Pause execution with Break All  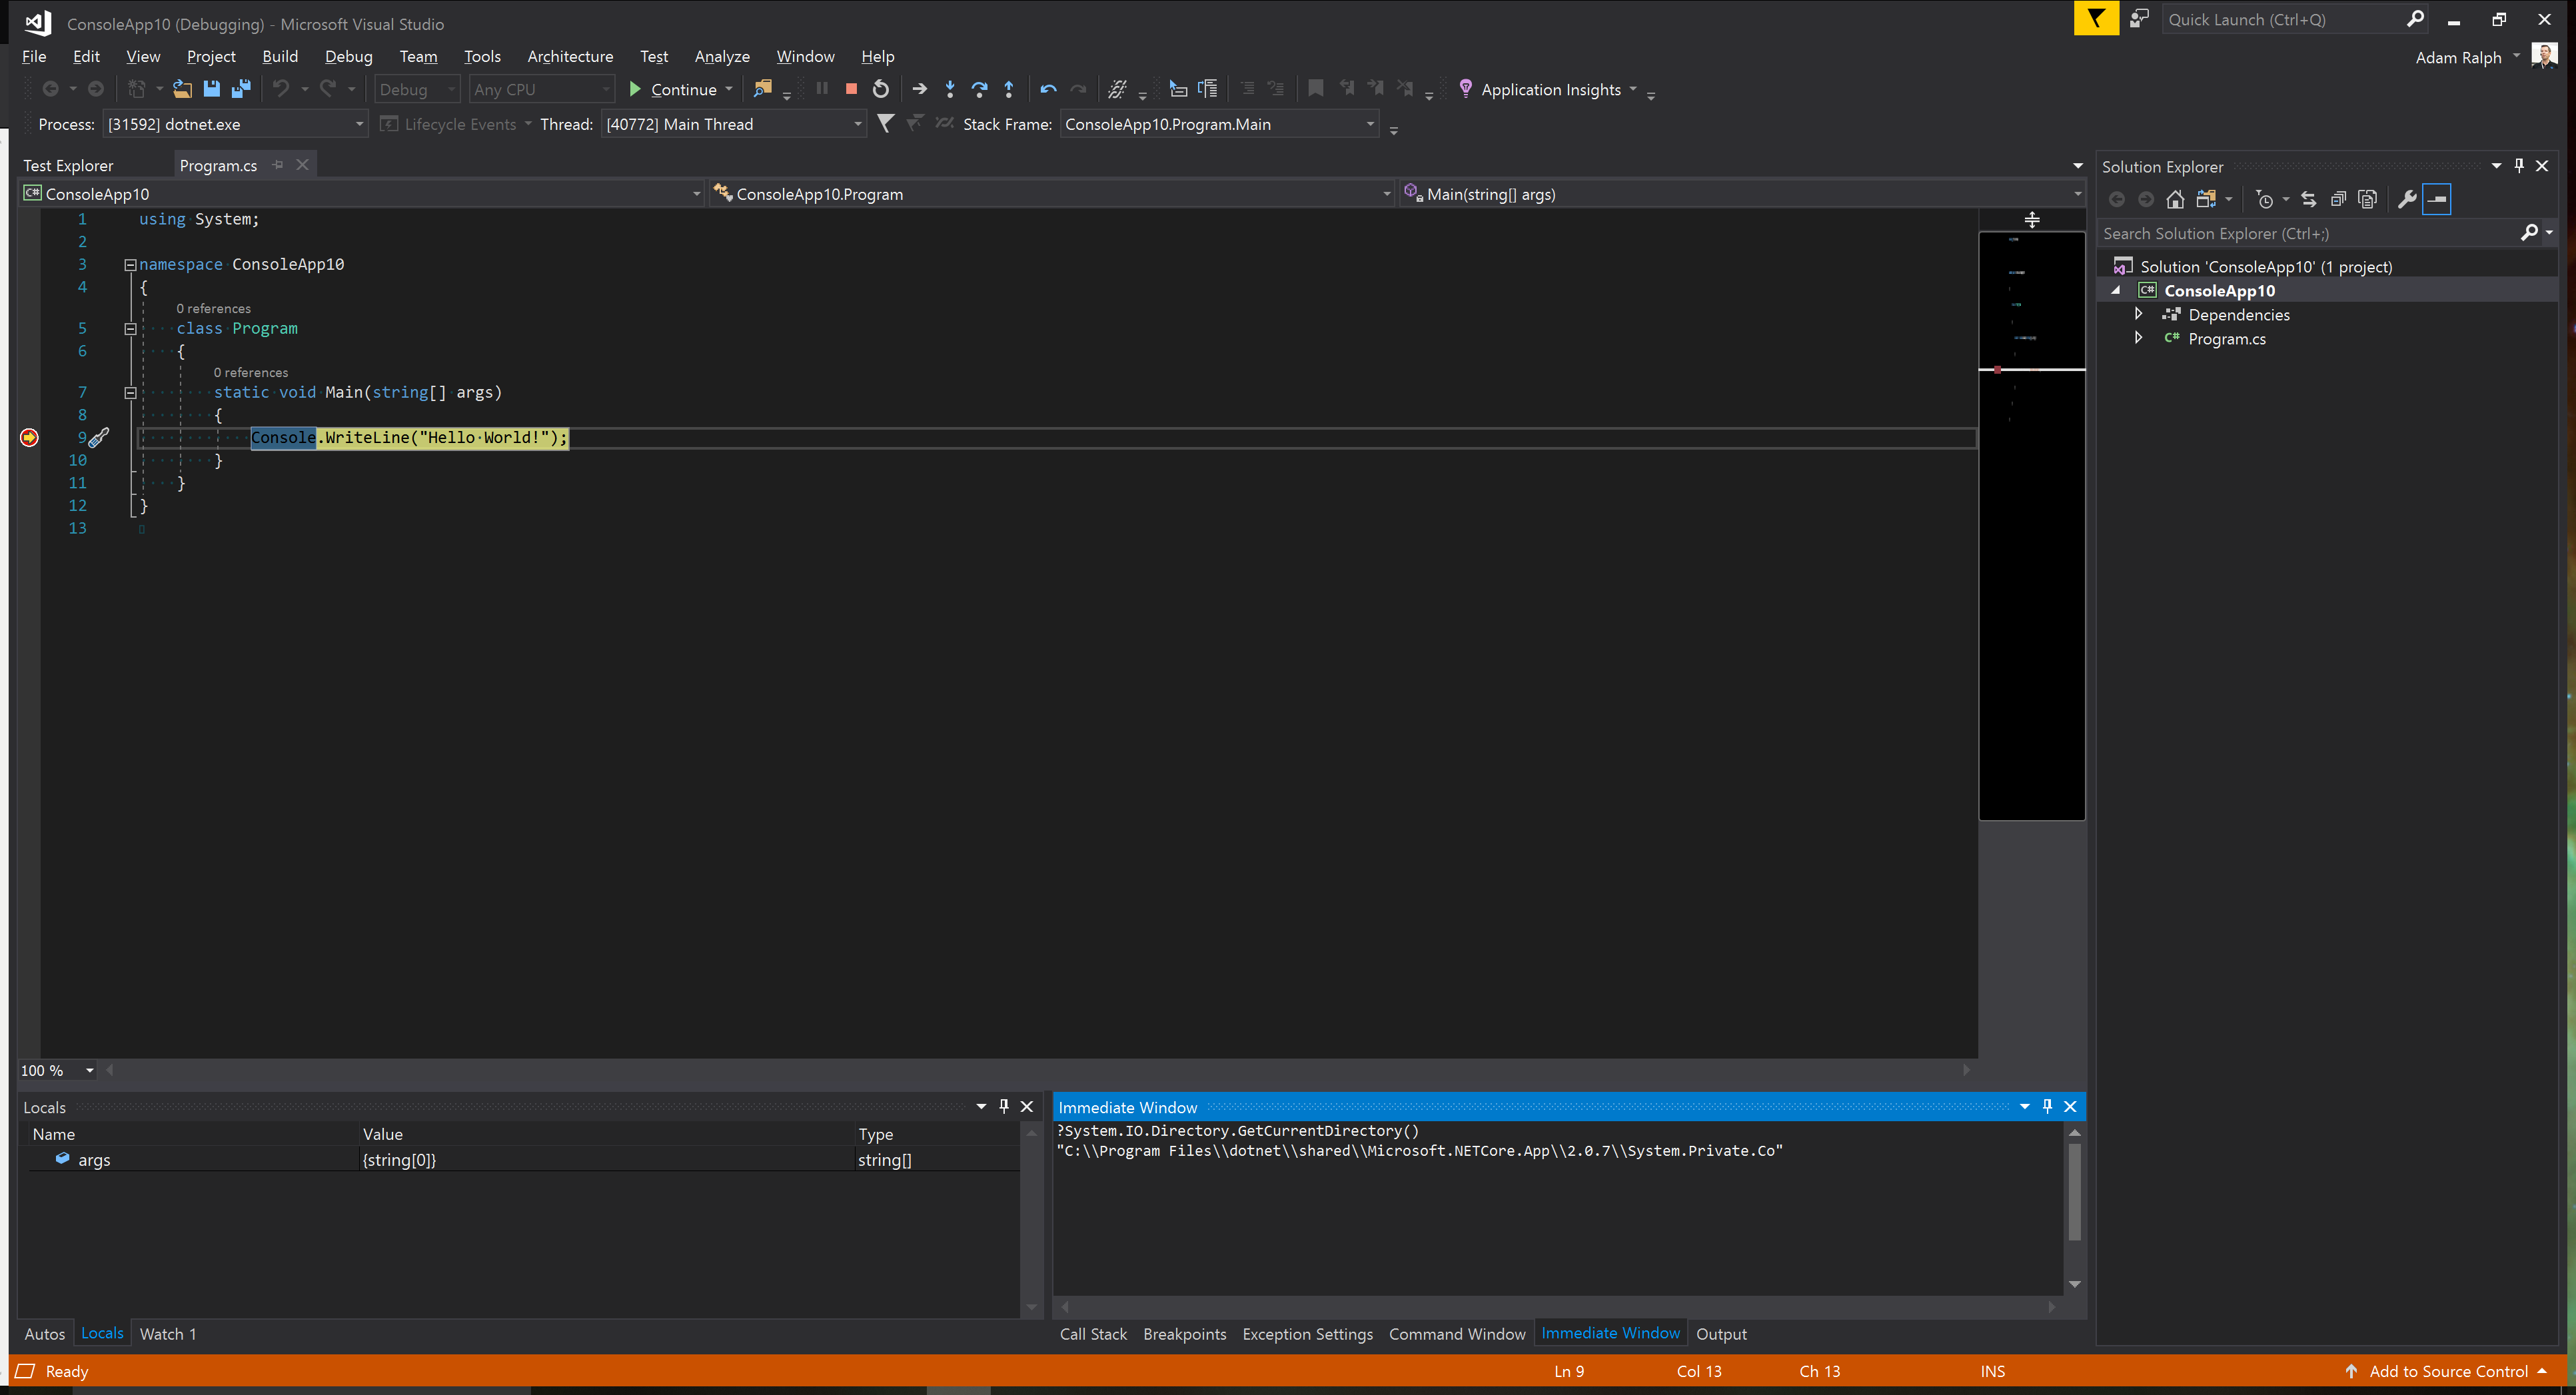coord(820,89)
